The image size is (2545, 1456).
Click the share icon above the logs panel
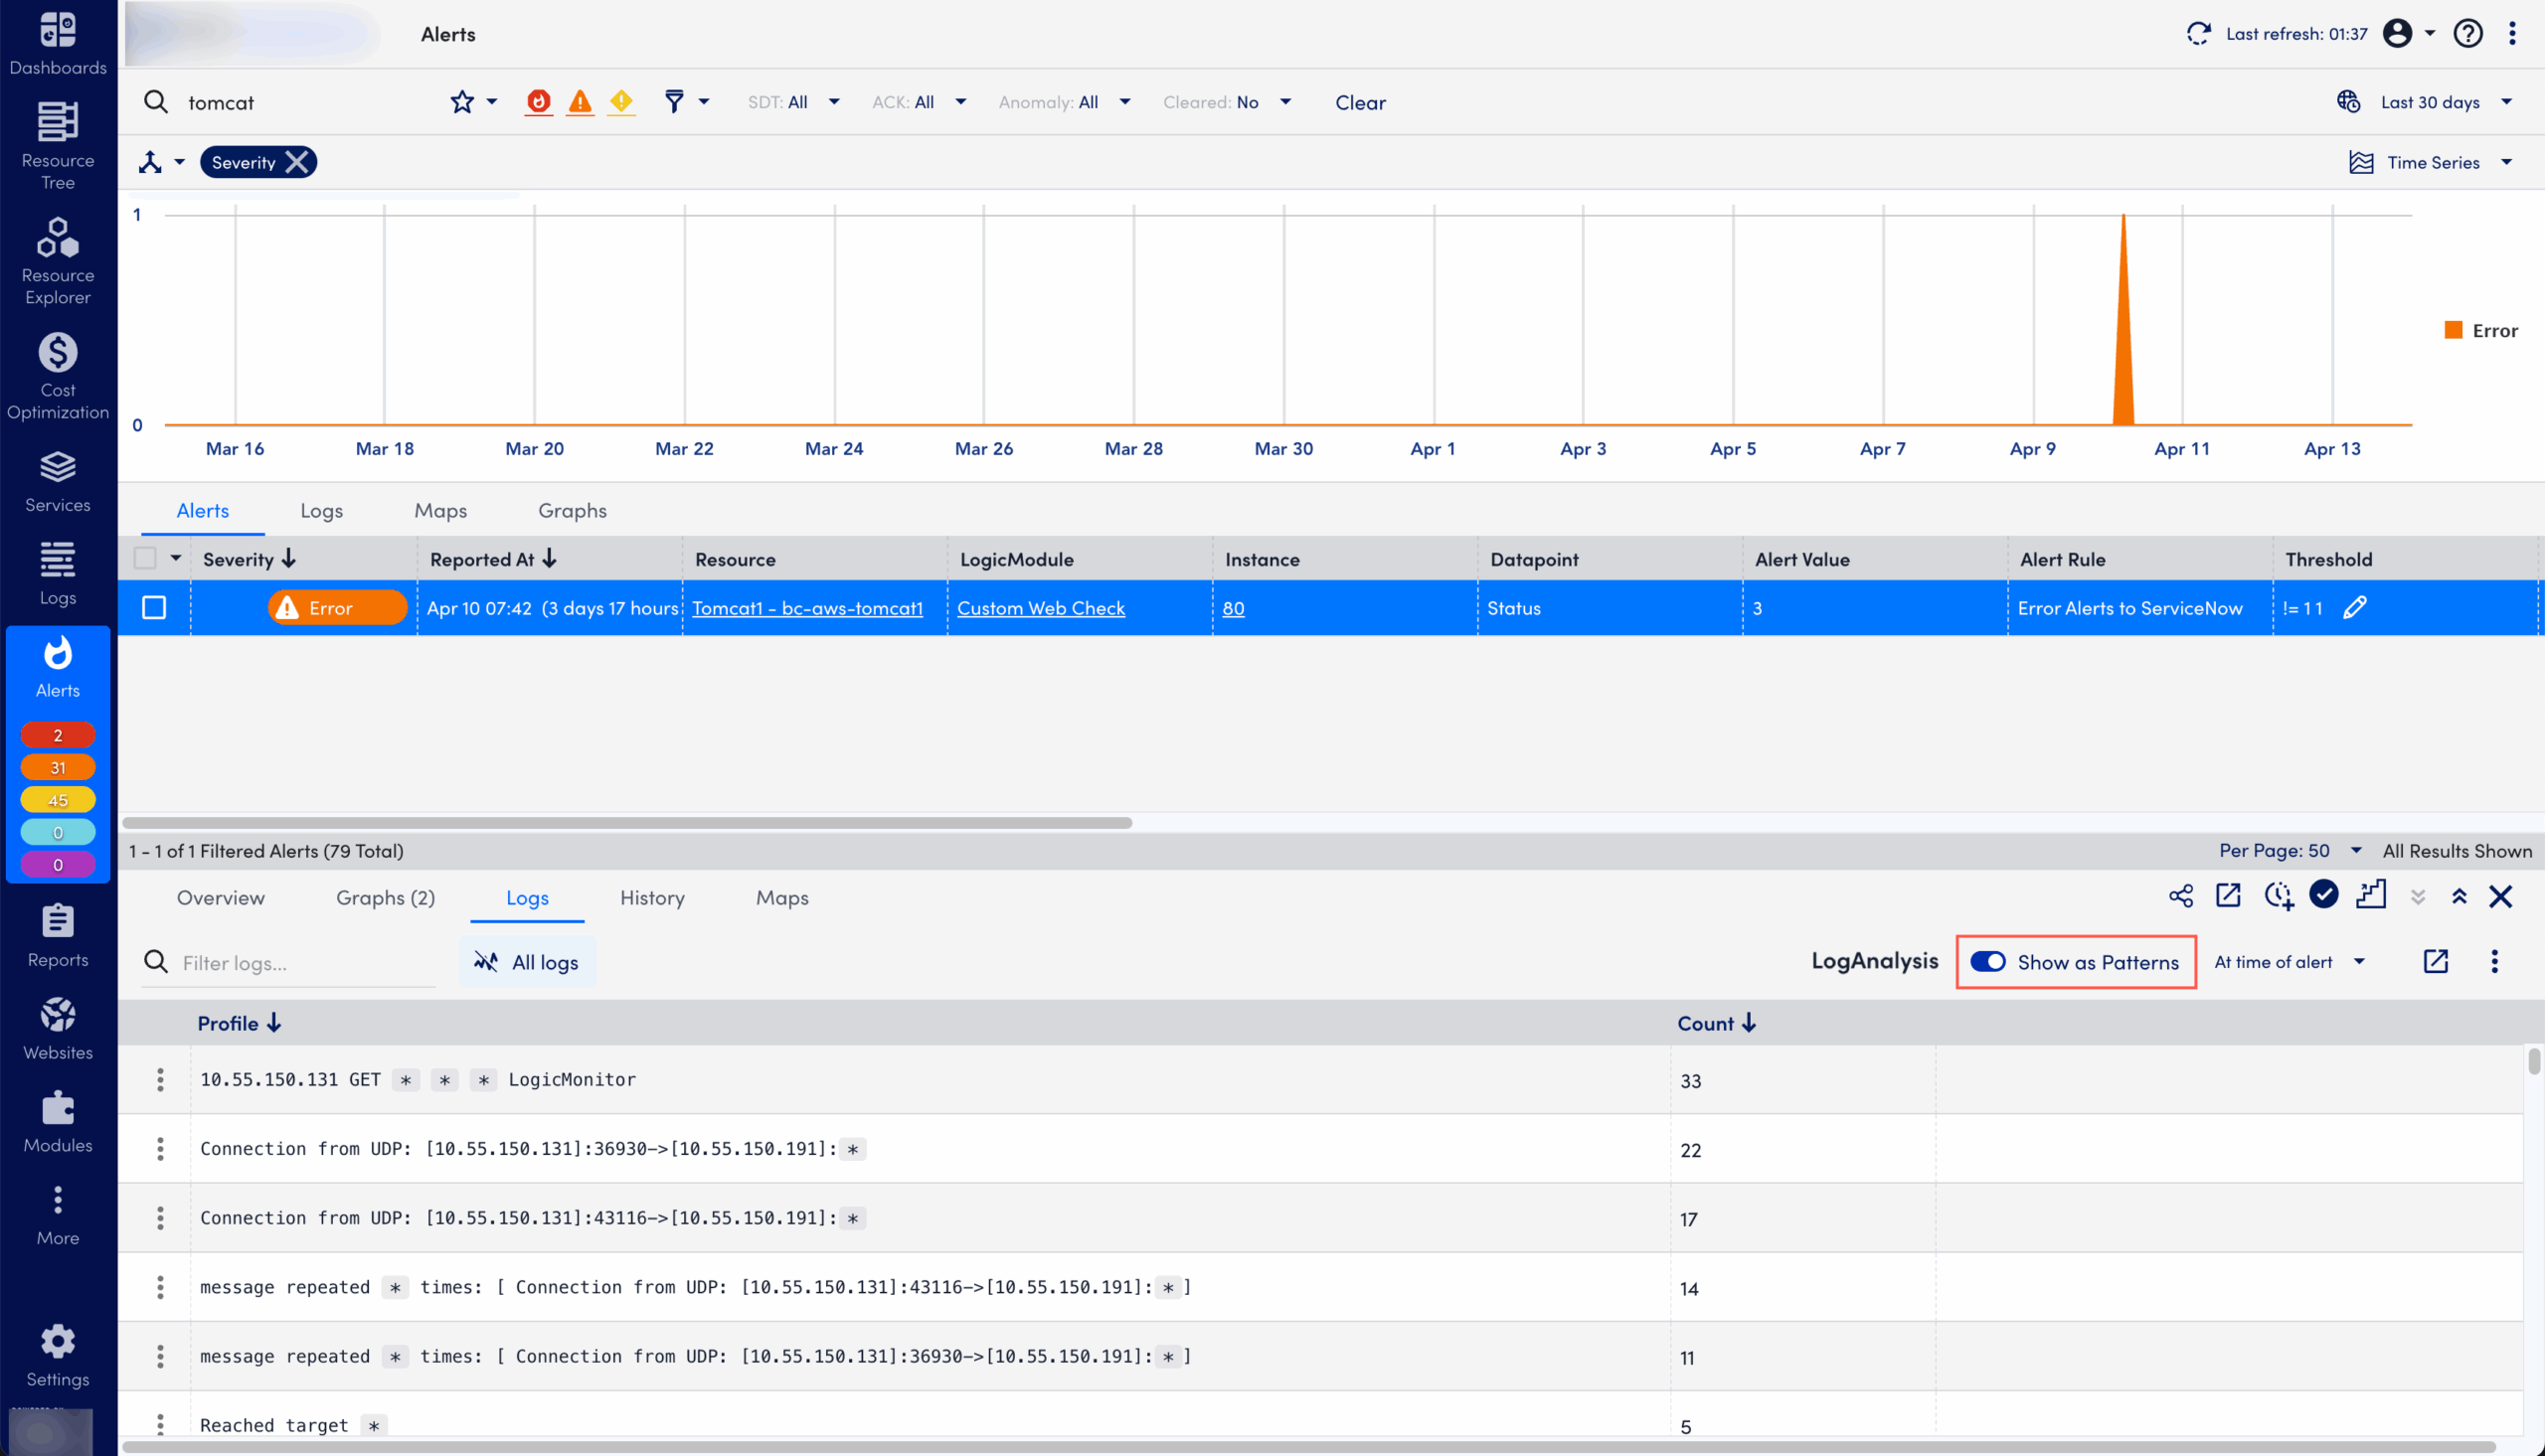pos(2181,896)
